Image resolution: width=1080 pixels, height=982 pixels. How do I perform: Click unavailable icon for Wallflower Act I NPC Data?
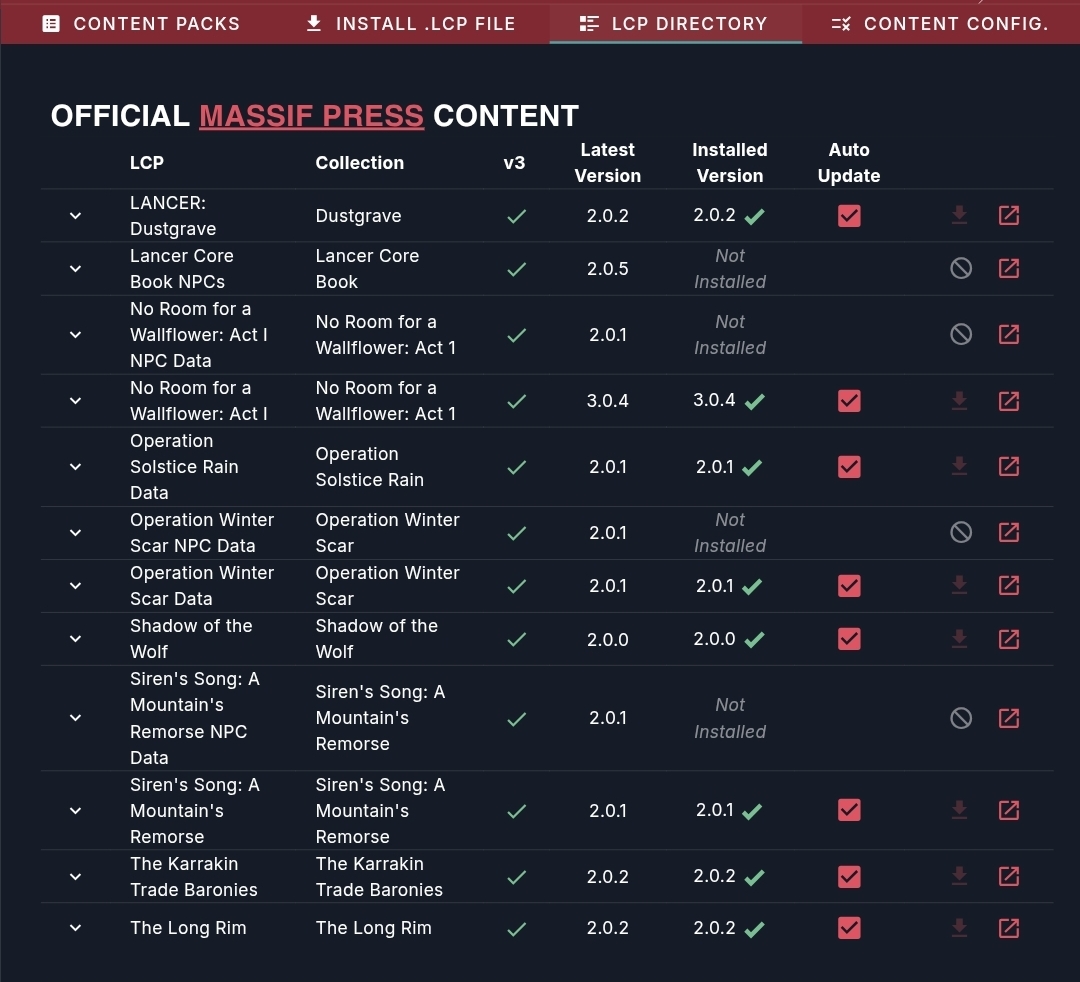click(x=961, y=335)
